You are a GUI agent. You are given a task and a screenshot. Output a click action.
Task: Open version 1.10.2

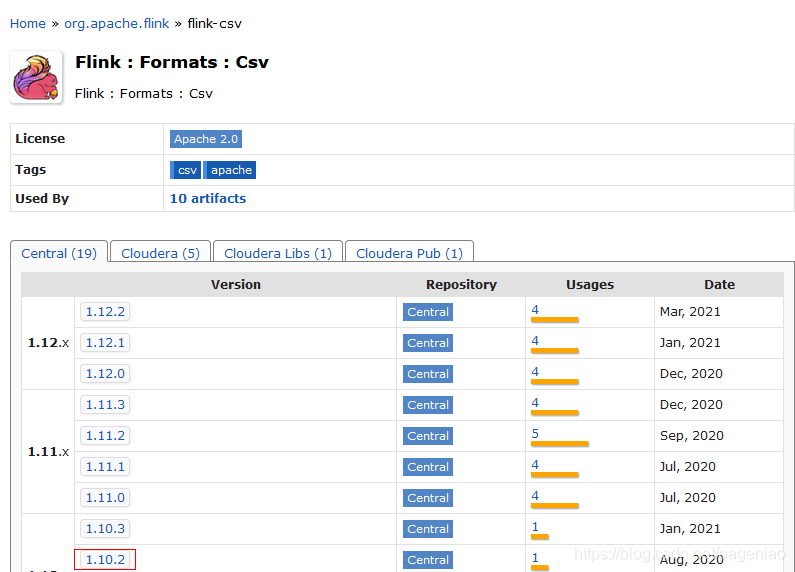(x=105, y=559)
